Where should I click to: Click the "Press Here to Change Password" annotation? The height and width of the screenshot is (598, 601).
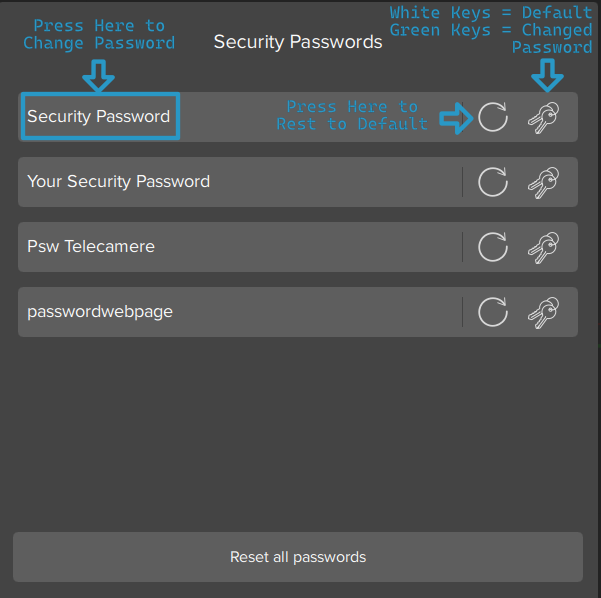point(99,34)
